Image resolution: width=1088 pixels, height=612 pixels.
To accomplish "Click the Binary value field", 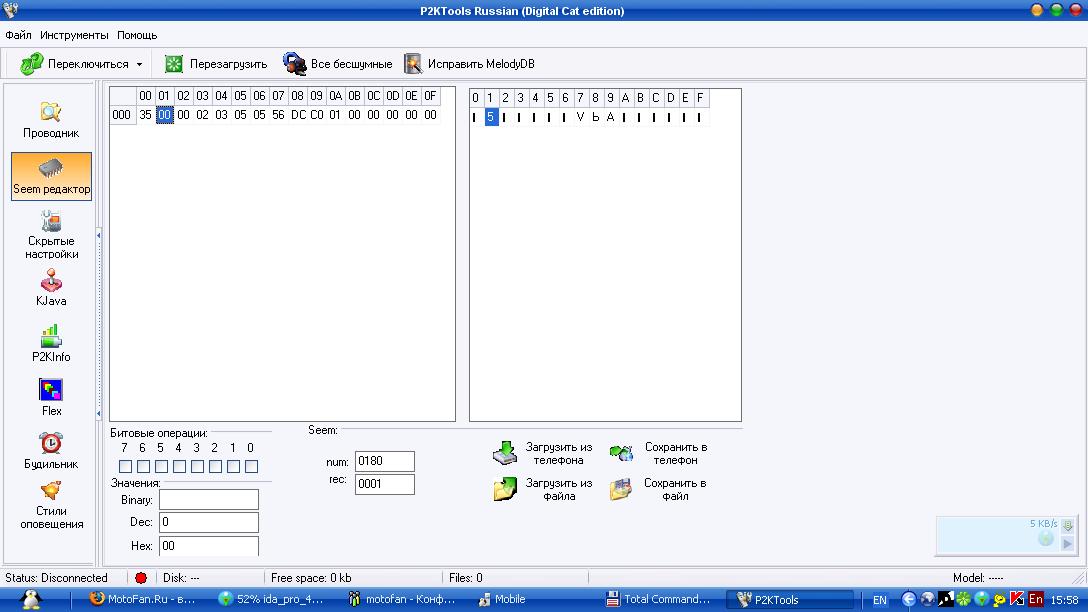I will pos(209,500).
